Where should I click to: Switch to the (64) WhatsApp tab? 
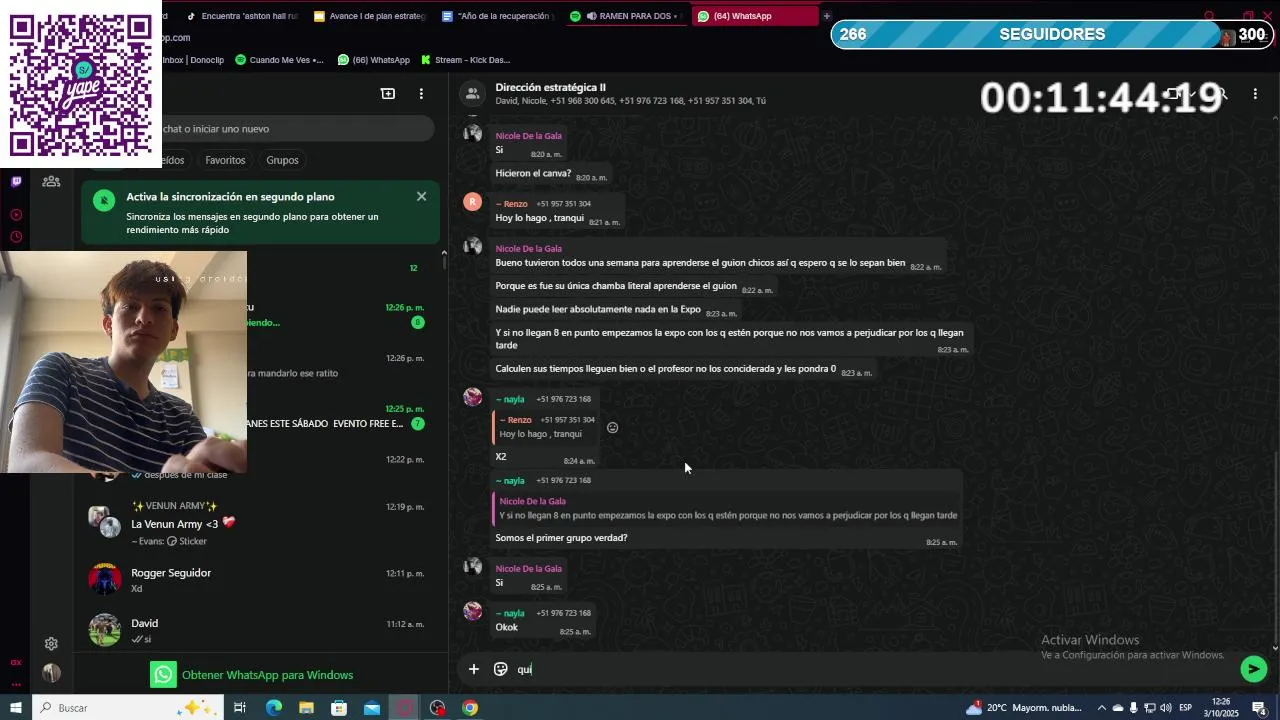tap(753, 16)
